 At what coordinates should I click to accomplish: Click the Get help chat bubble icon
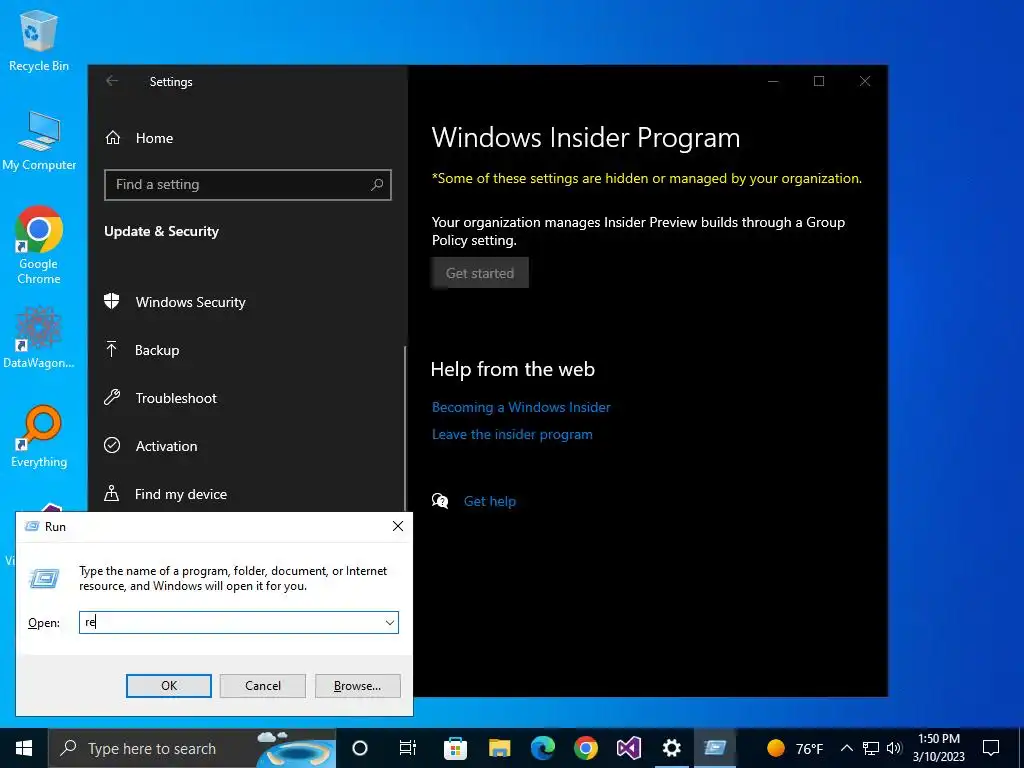tap(440, 501)
